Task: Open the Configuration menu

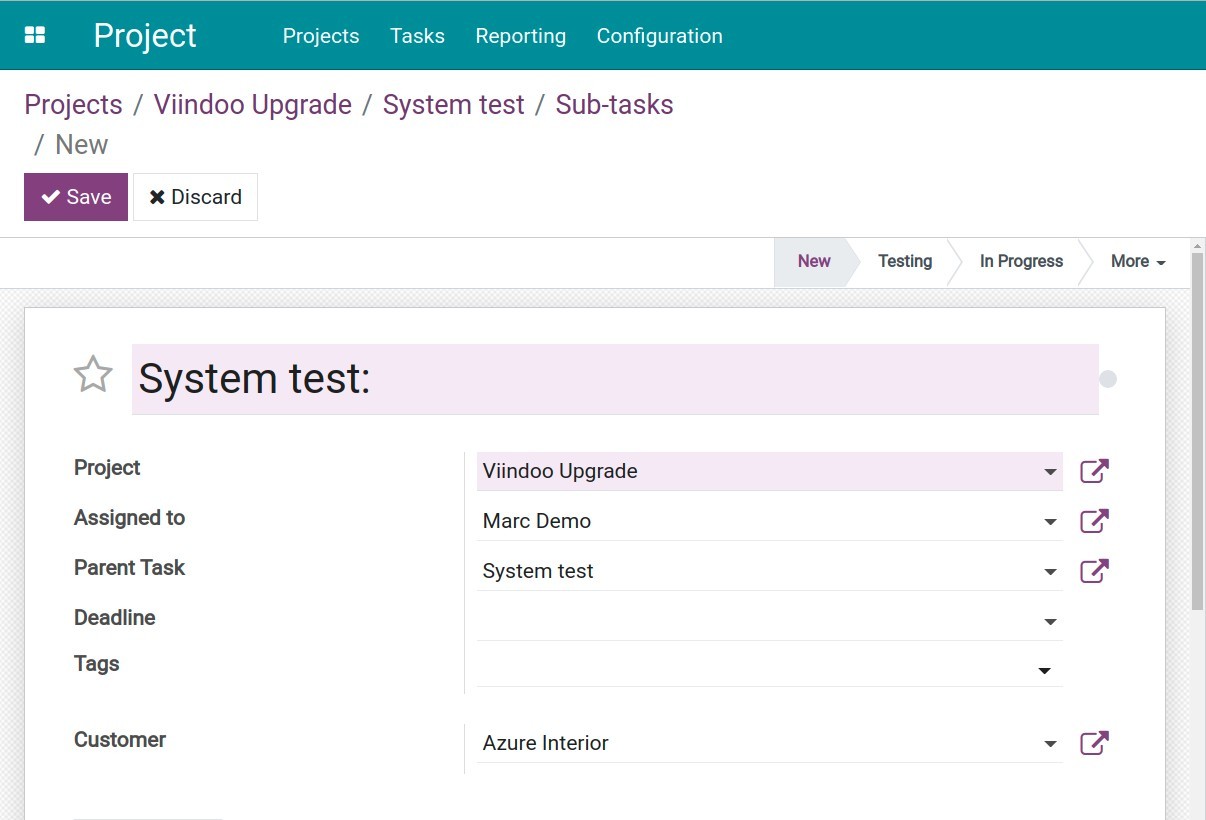Action: point(659,36)
